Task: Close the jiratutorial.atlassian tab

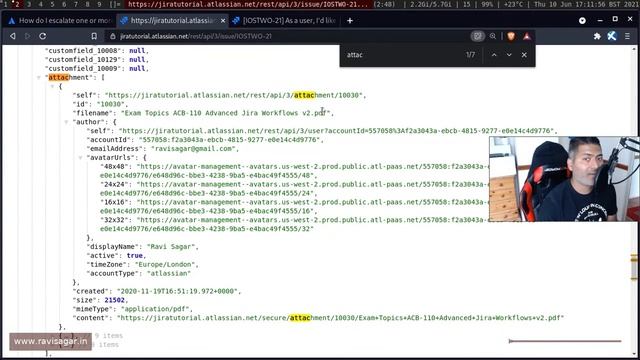Action: [223, 20]
